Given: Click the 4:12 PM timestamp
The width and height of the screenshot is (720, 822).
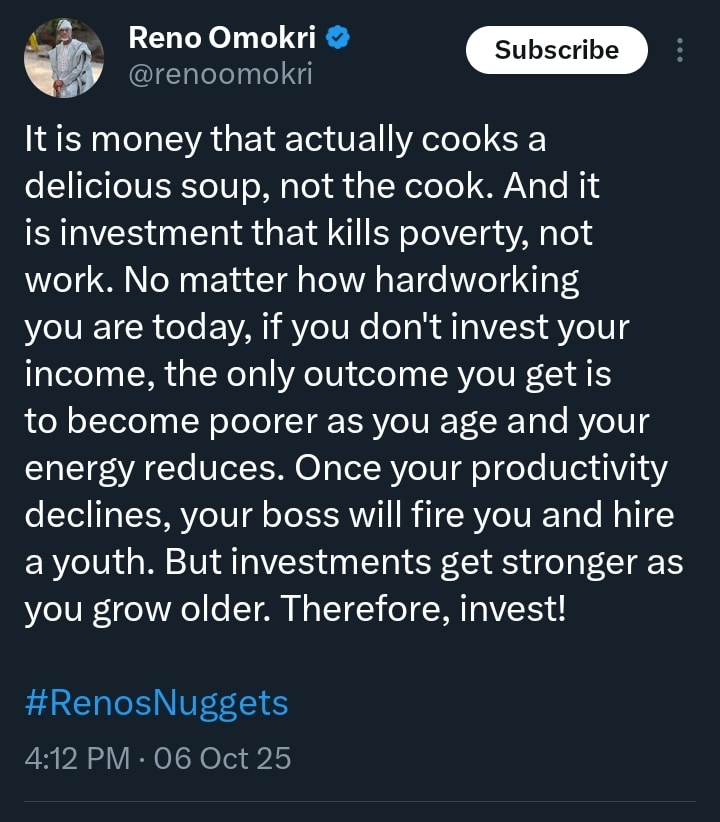Looking at the screenshot, I should [x=76, y=758].
